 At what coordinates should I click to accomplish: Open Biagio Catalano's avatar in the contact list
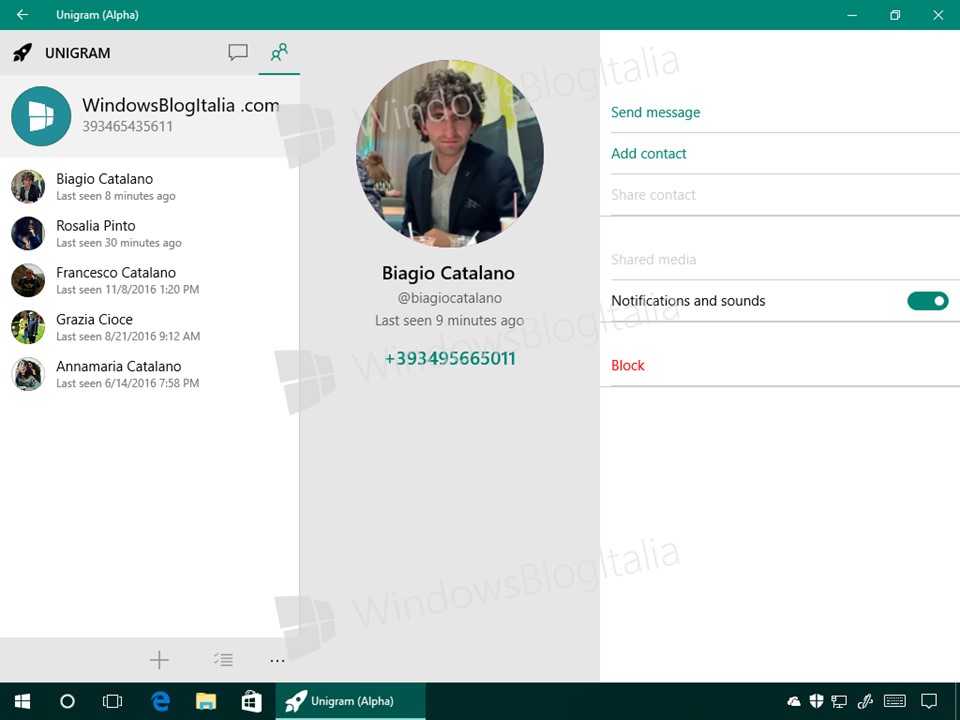pos(28,186)
